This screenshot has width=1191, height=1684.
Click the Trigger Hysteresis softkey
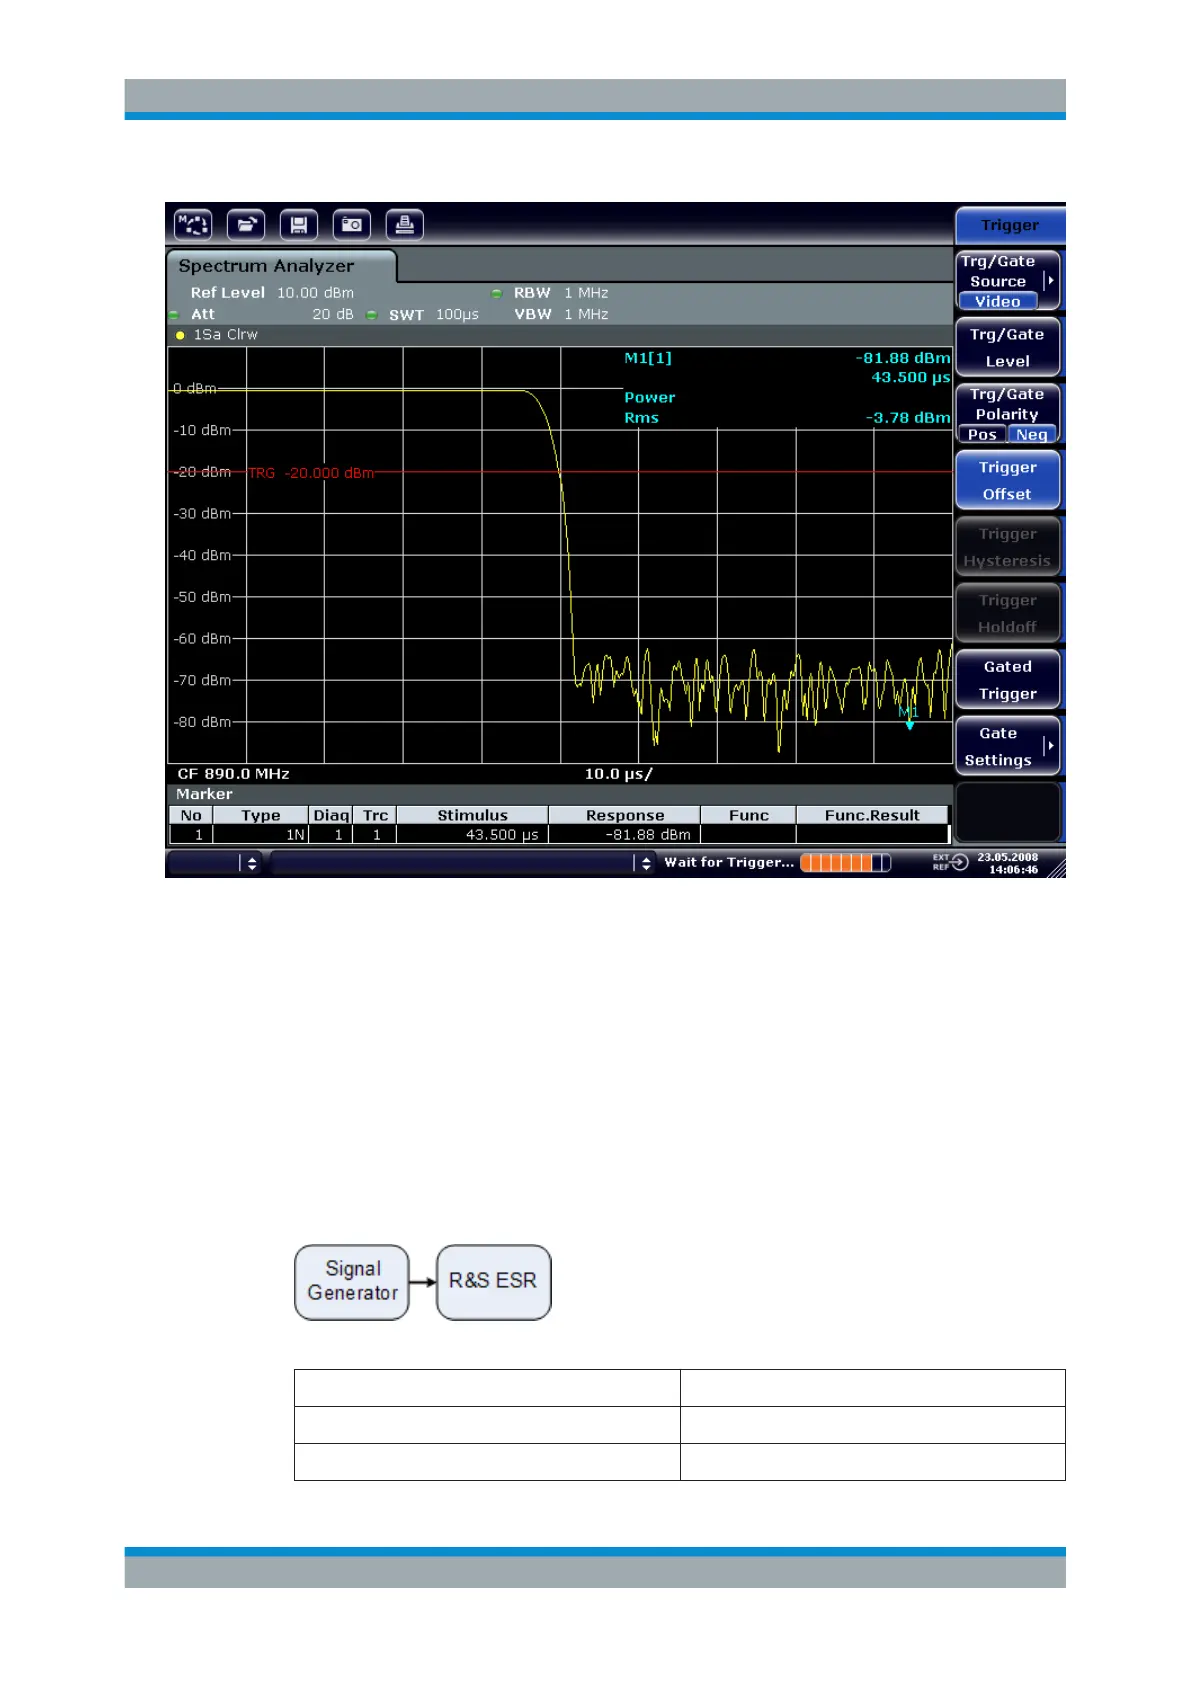1007,547
